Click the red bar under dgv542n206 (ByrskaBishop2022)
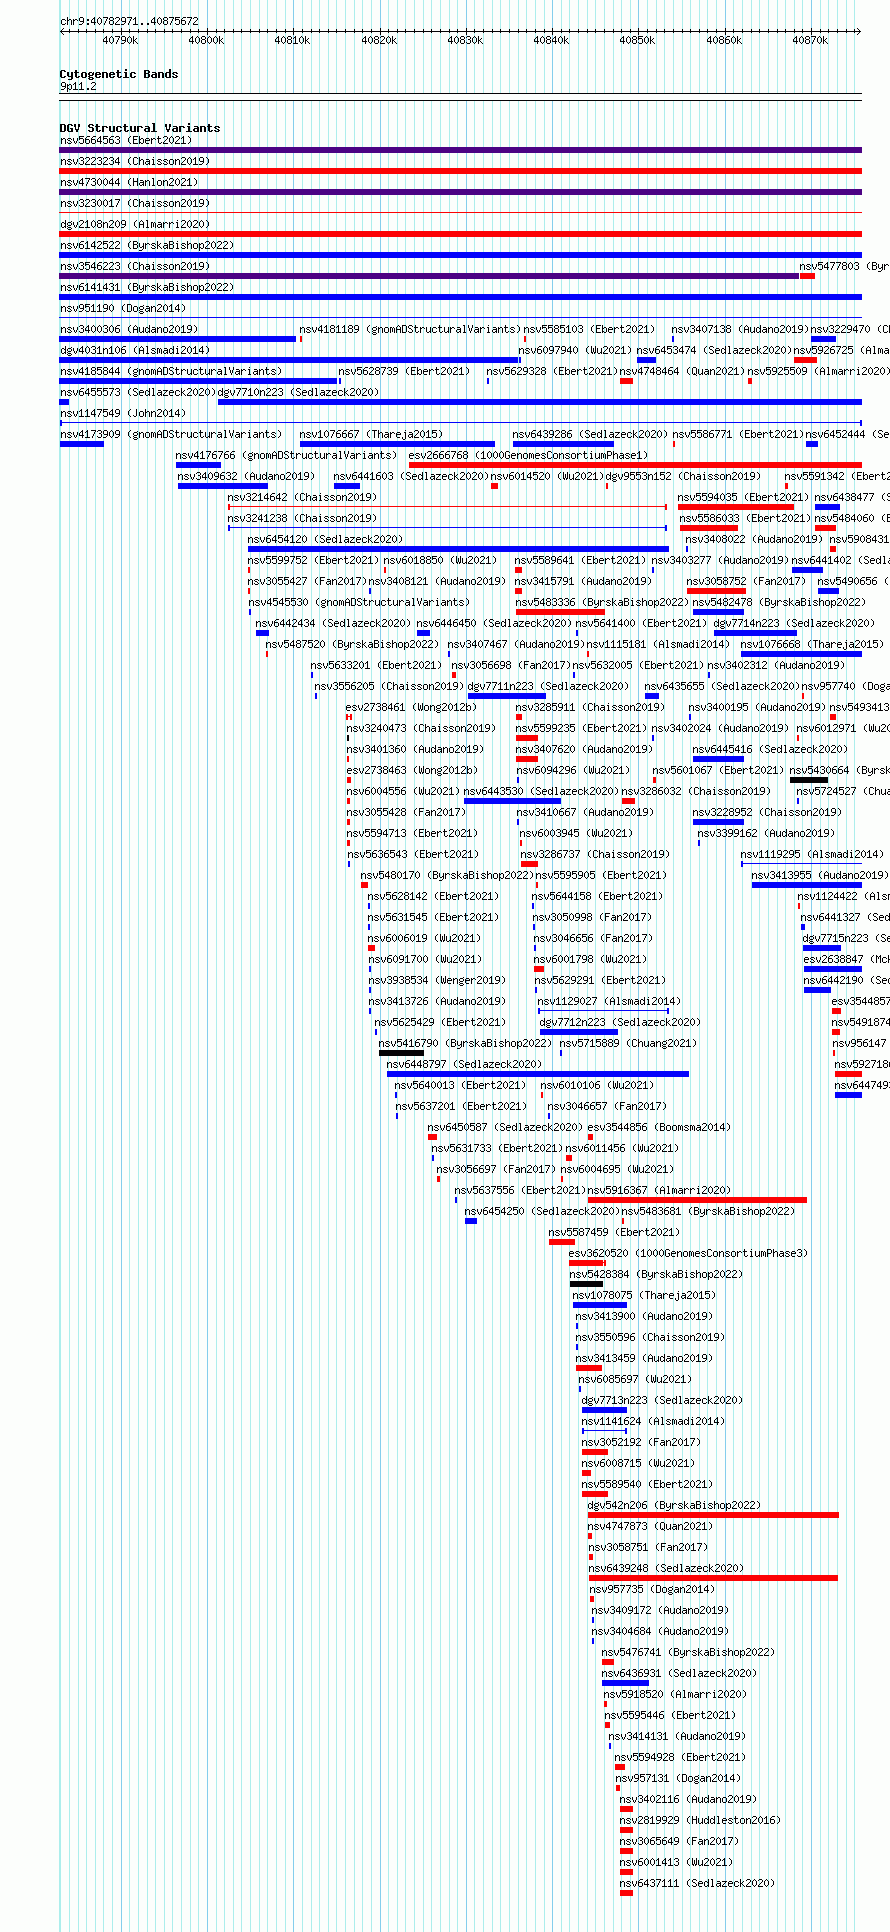The width and height of the screenshot is (890, 1932). pos(713,1515)
